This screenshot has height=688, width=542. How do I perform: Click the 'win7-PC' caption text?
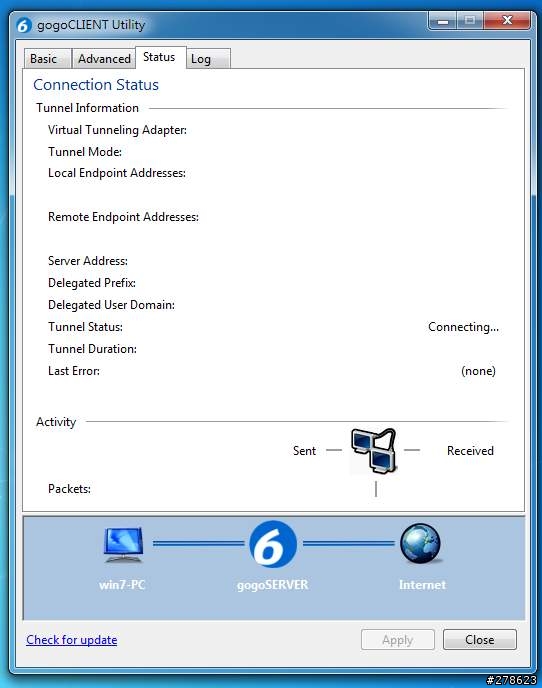click(x=122, y=585)
